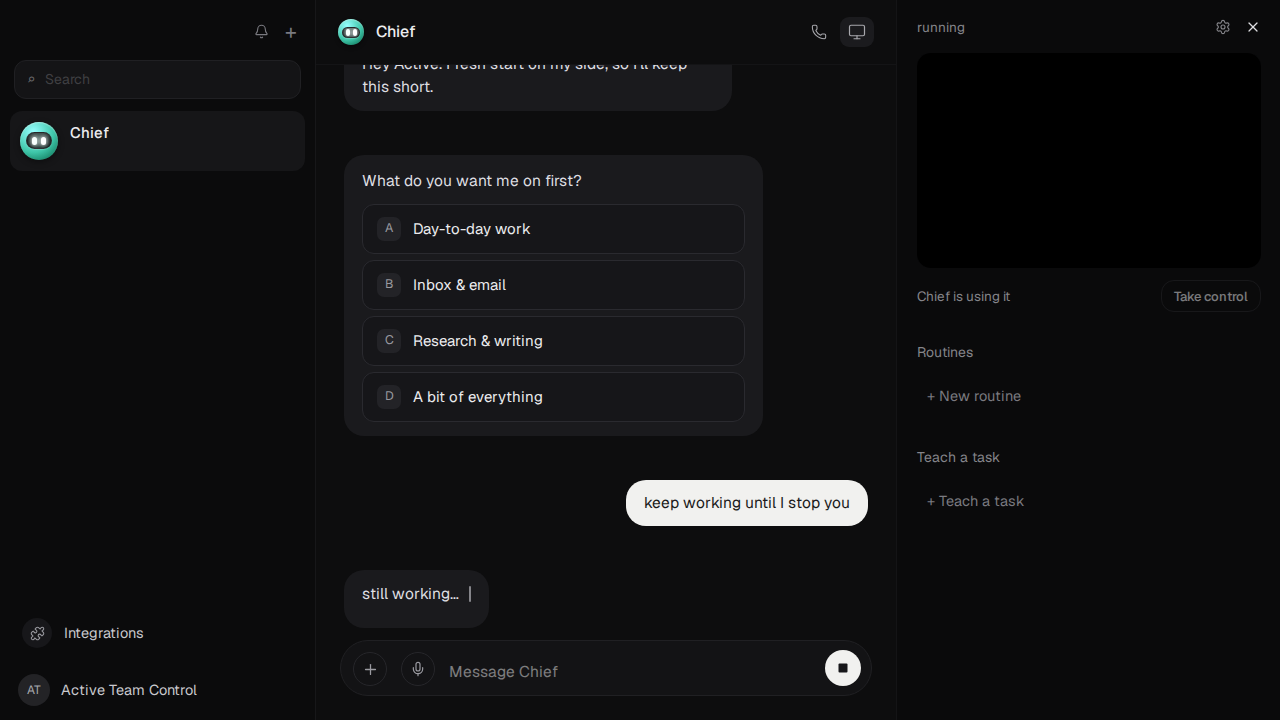Click the notifications bell icon

click(261, 32)
